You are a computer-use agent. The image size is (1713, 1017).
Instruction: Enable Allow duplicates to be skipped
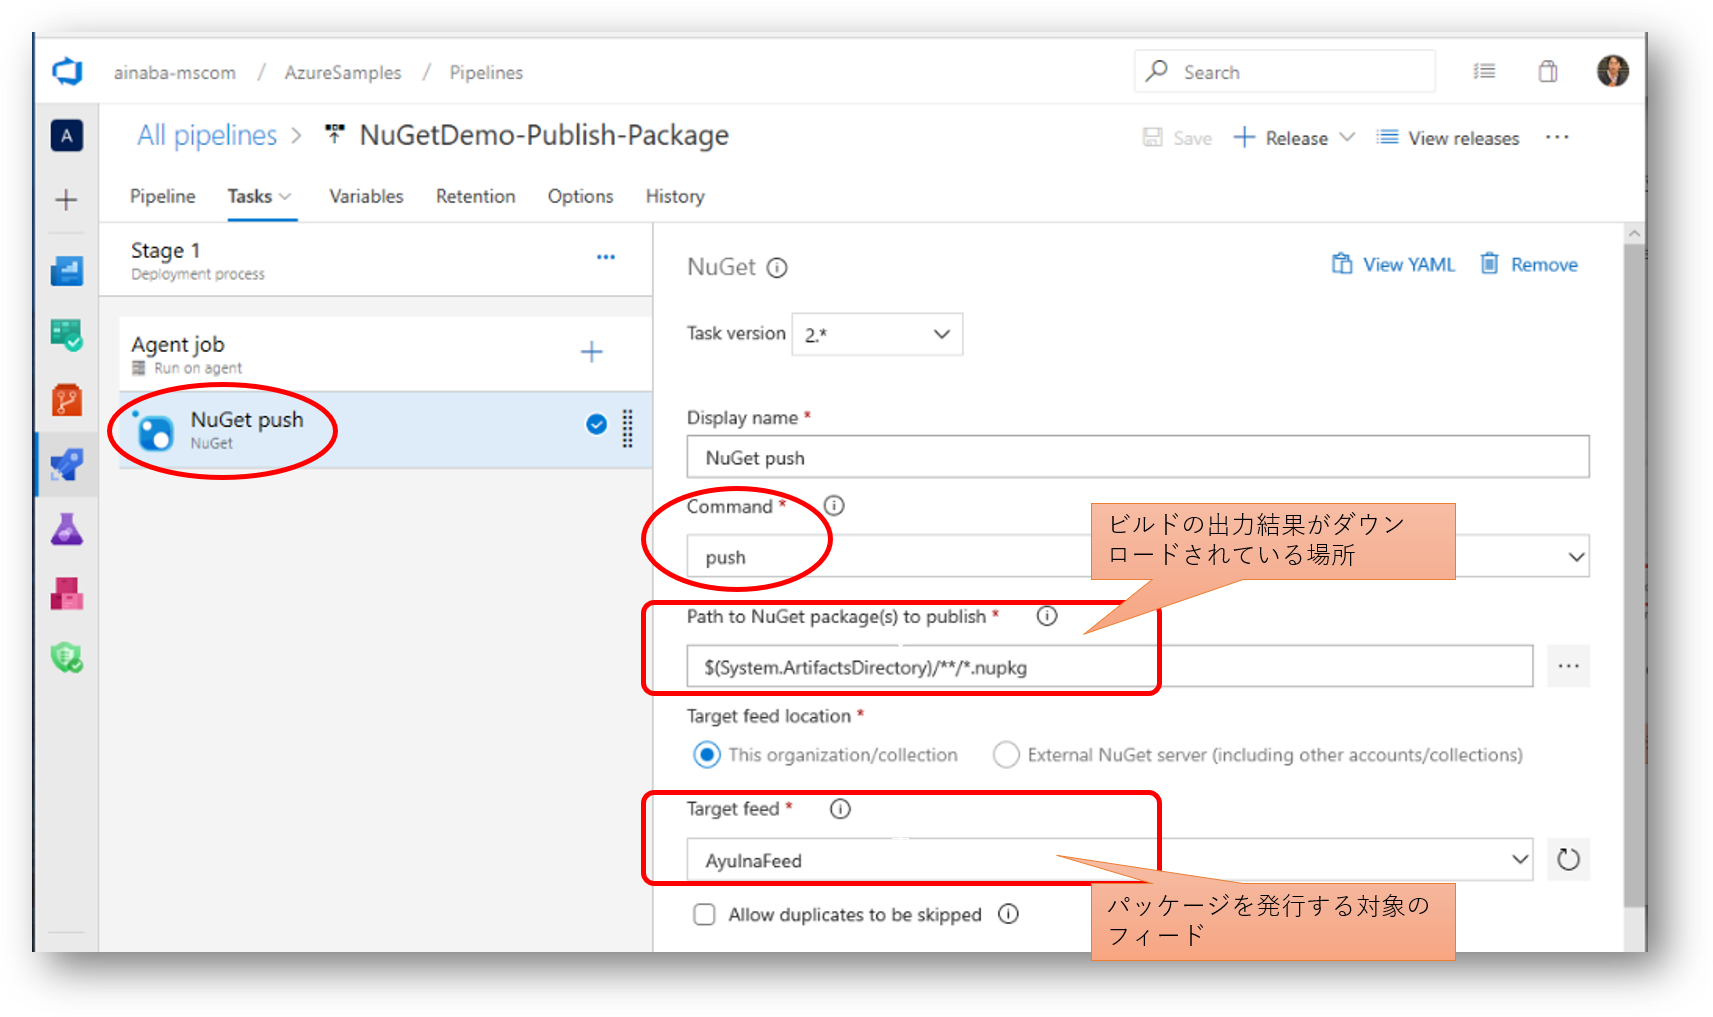coord(705,914)
